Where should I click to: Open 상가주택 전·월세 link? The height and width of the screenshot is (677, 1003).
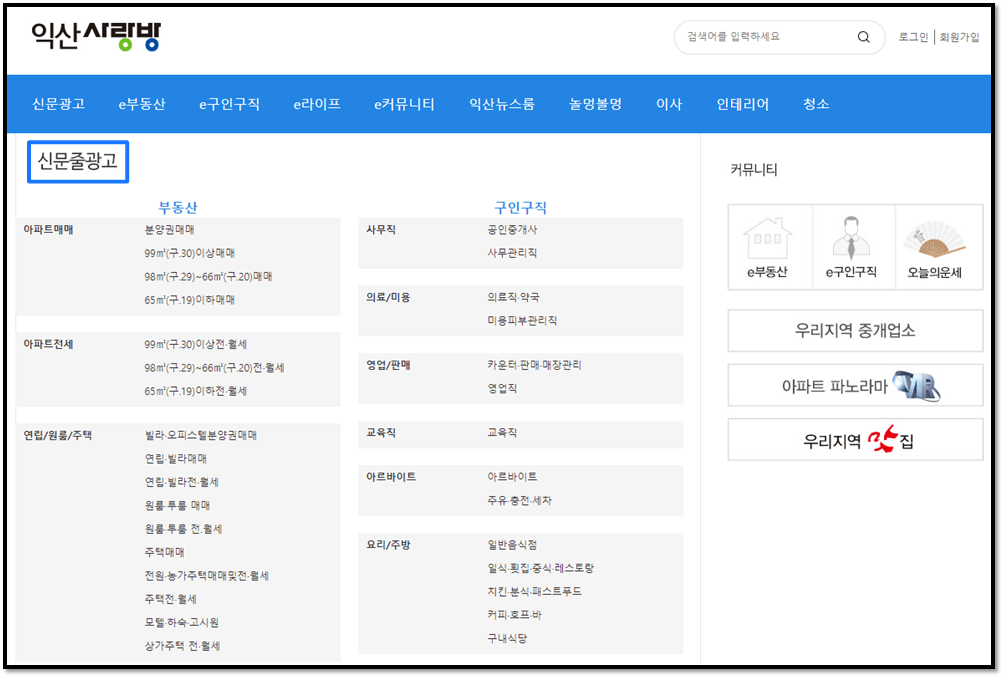(x=182, y=646)
